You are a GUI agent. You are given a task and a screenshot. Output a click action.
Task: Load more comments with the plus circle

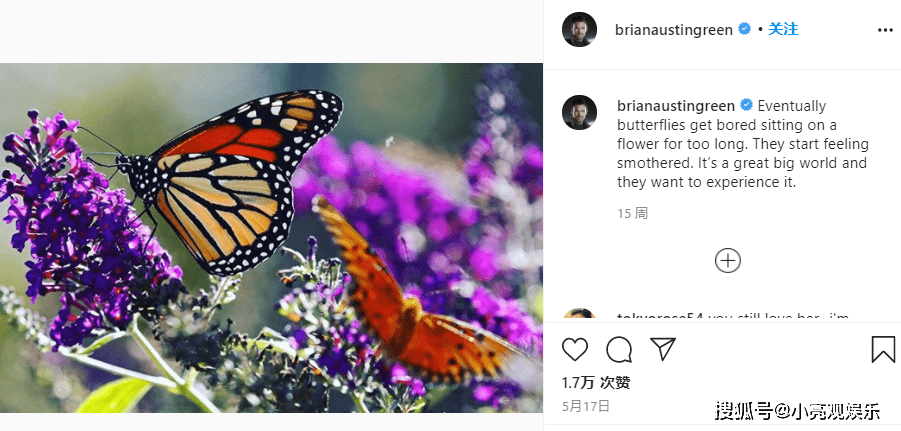727,261
